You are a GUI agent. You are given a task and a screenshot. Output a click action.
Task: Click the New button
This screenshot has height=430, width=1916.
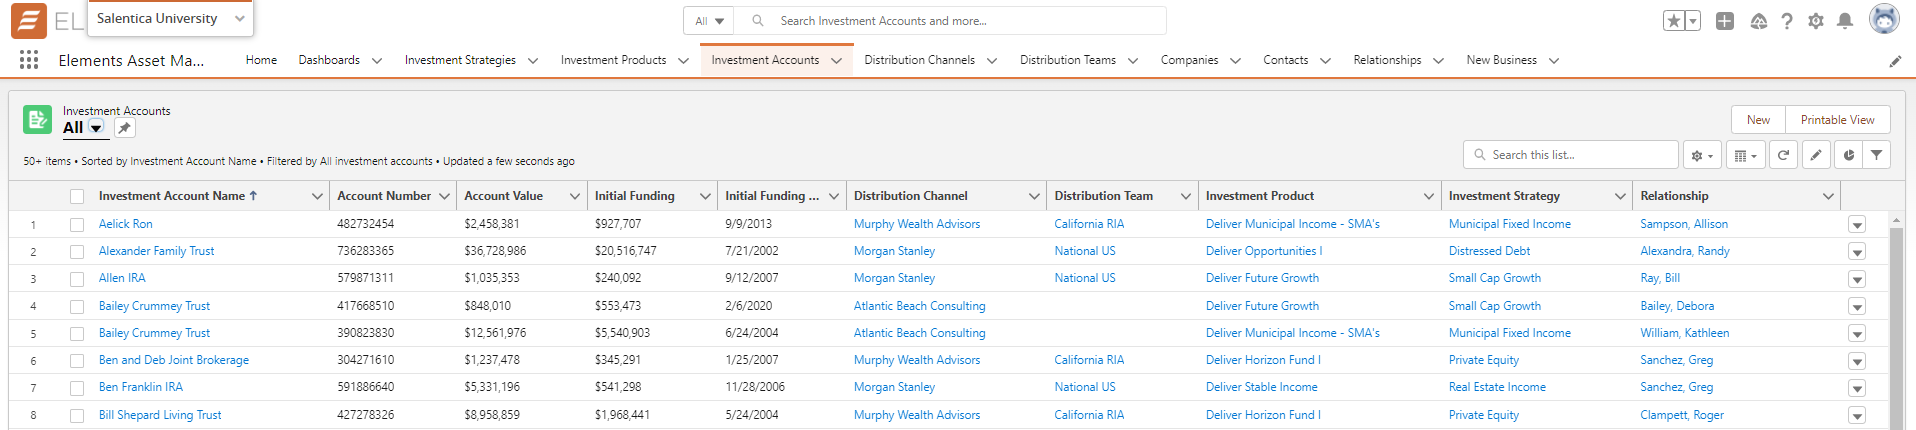pos(1758,120)
